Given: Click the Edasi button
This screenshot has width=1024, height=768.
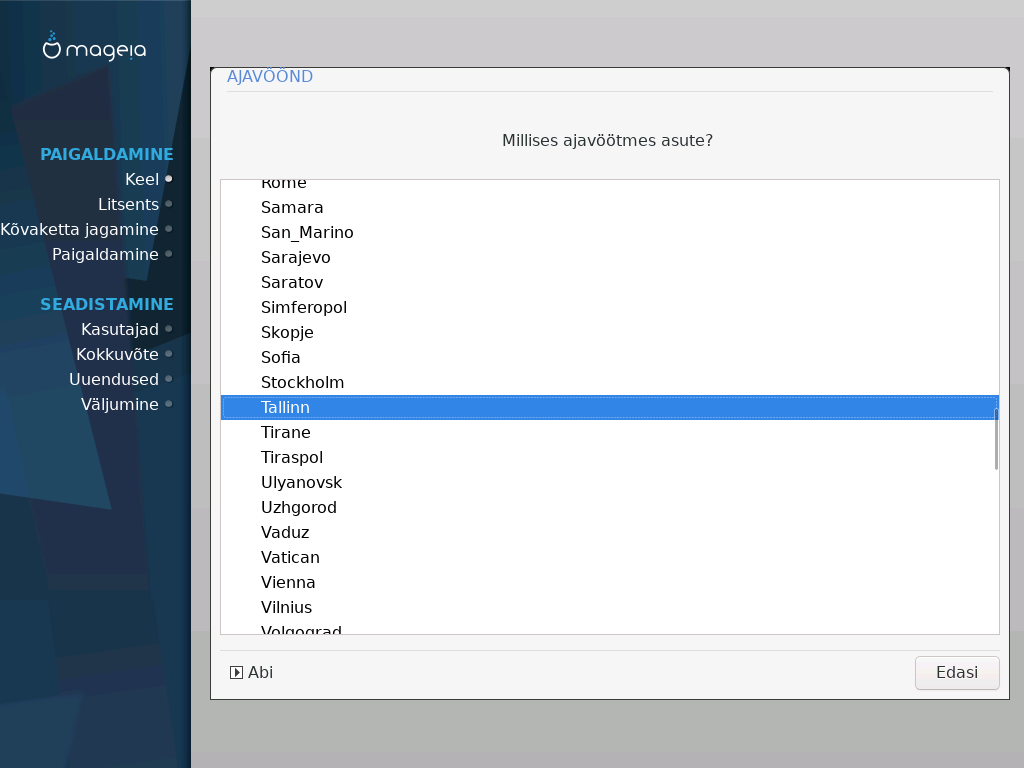Looking at the screenshot, I should (956, 673).
